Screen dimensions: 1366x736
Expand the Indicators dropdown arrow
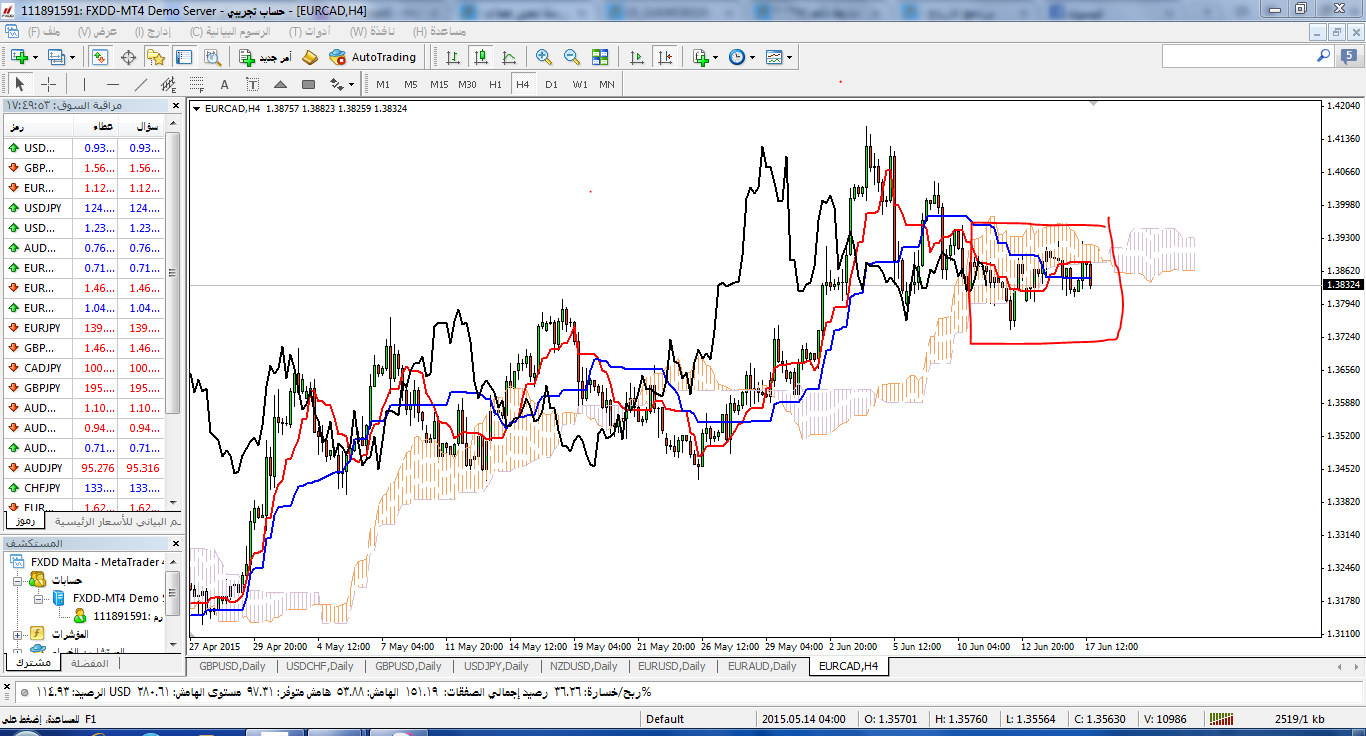click(x=715, y=57)
